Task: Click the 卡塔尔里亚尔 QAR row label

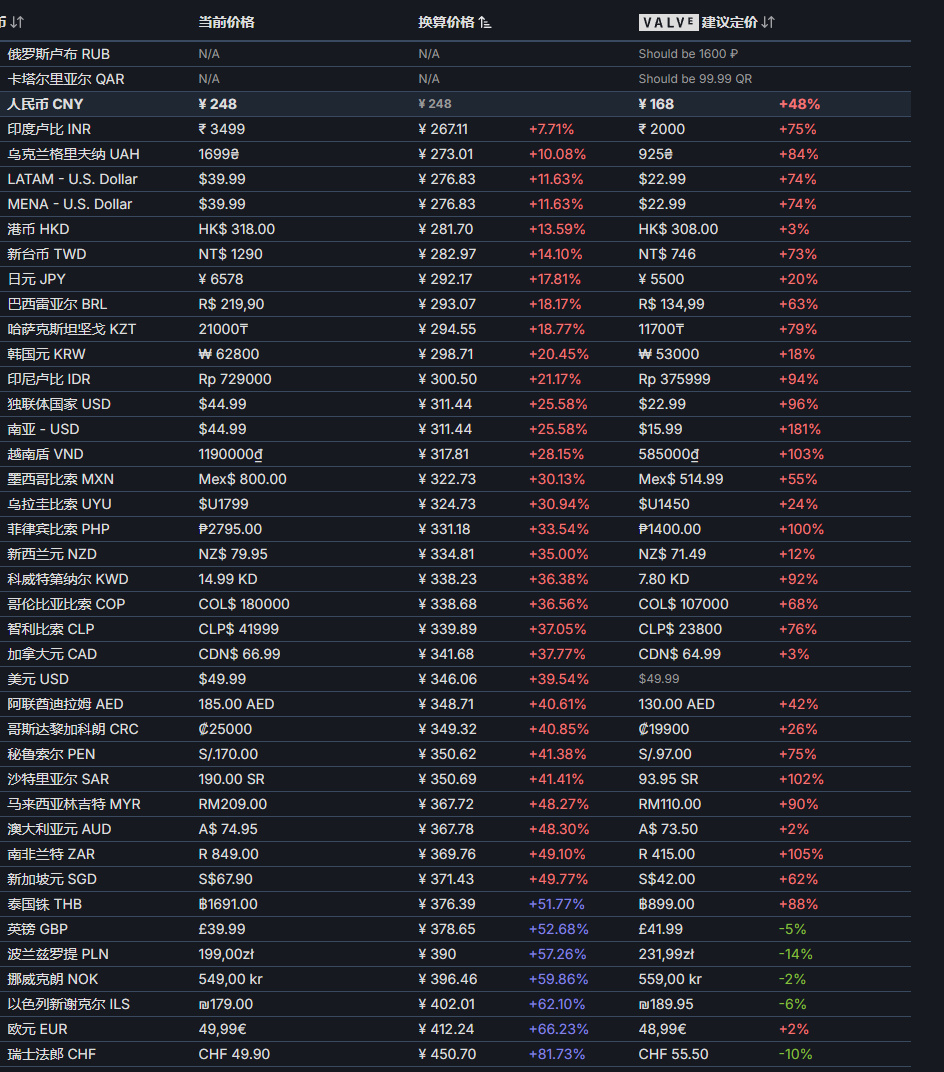Action: (66, 79)
